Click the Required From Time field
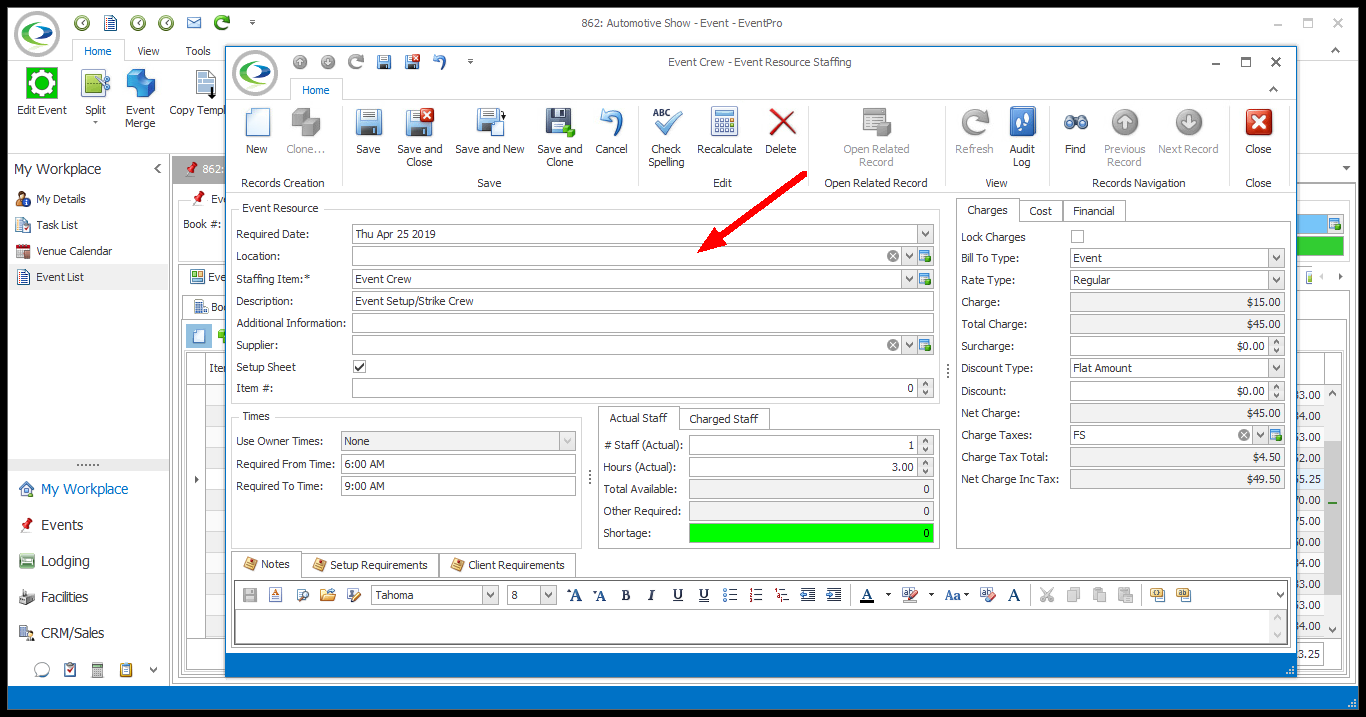 [x=458, y=464]
